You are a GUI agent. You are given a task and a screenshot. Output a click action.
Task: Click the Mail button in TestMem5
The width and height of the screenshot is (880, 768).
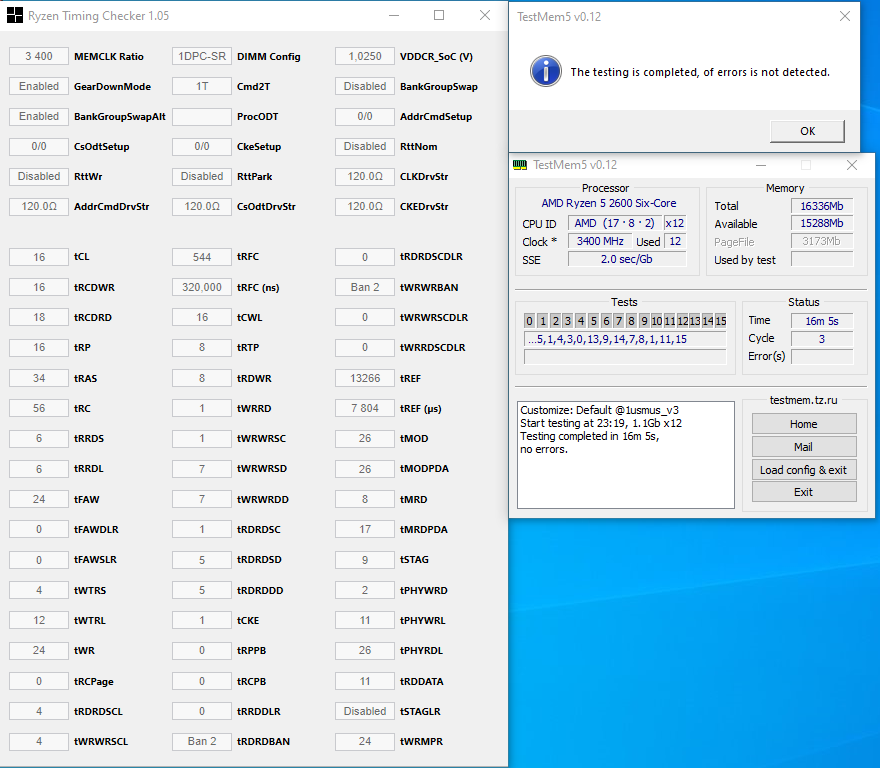click(x=804, y=447)
